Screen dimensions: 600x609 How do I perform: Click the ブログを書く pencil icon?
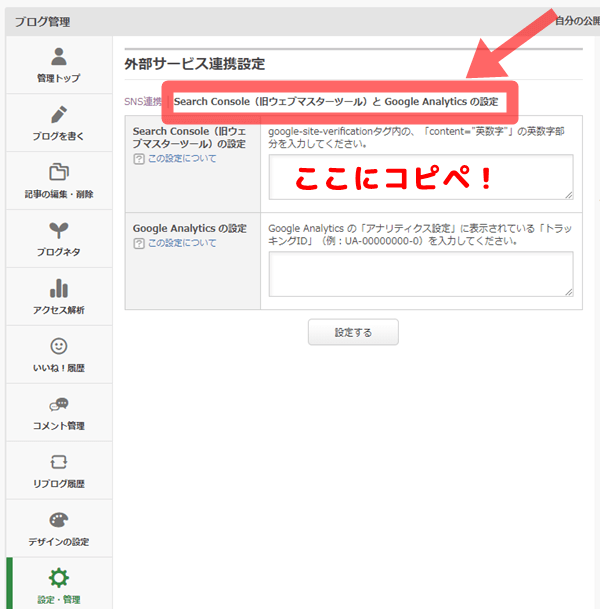click(59, 114)
